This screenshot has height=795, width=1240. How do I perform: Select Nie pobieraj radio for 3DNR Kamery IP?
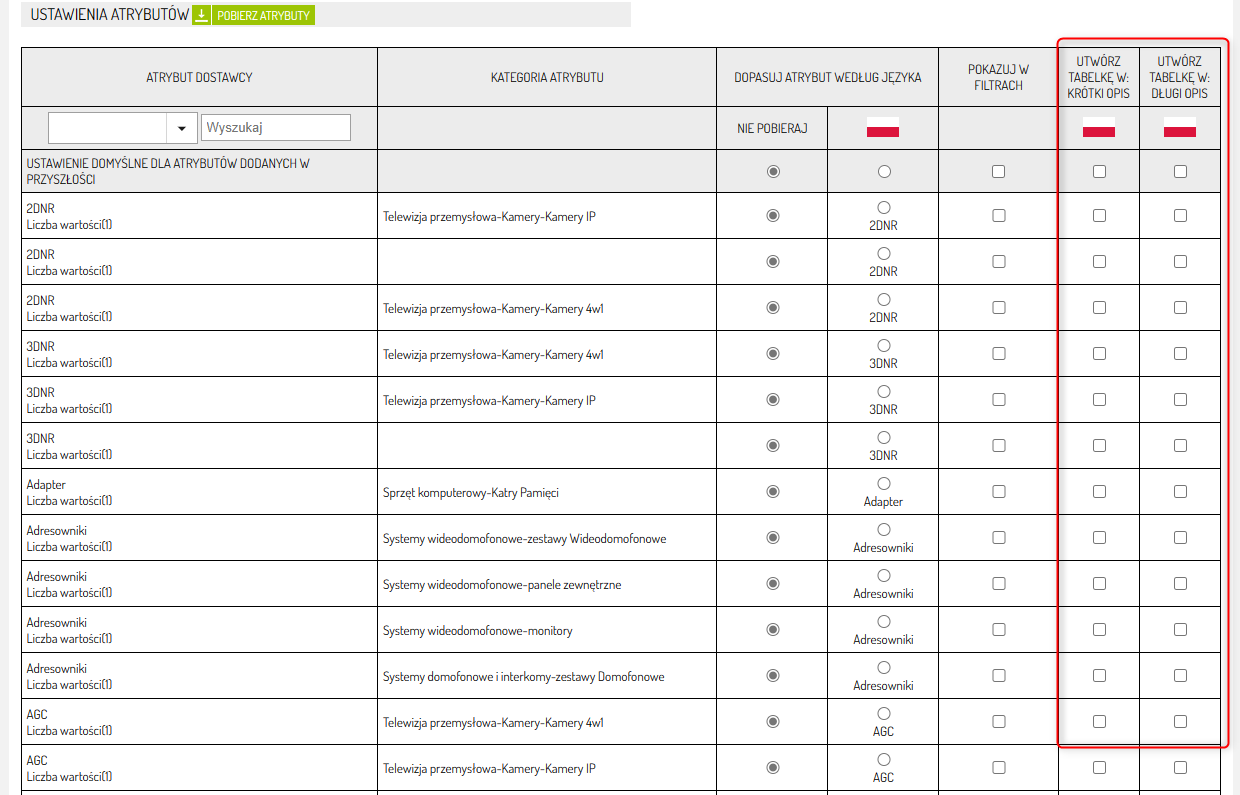[x=772, y=399]
